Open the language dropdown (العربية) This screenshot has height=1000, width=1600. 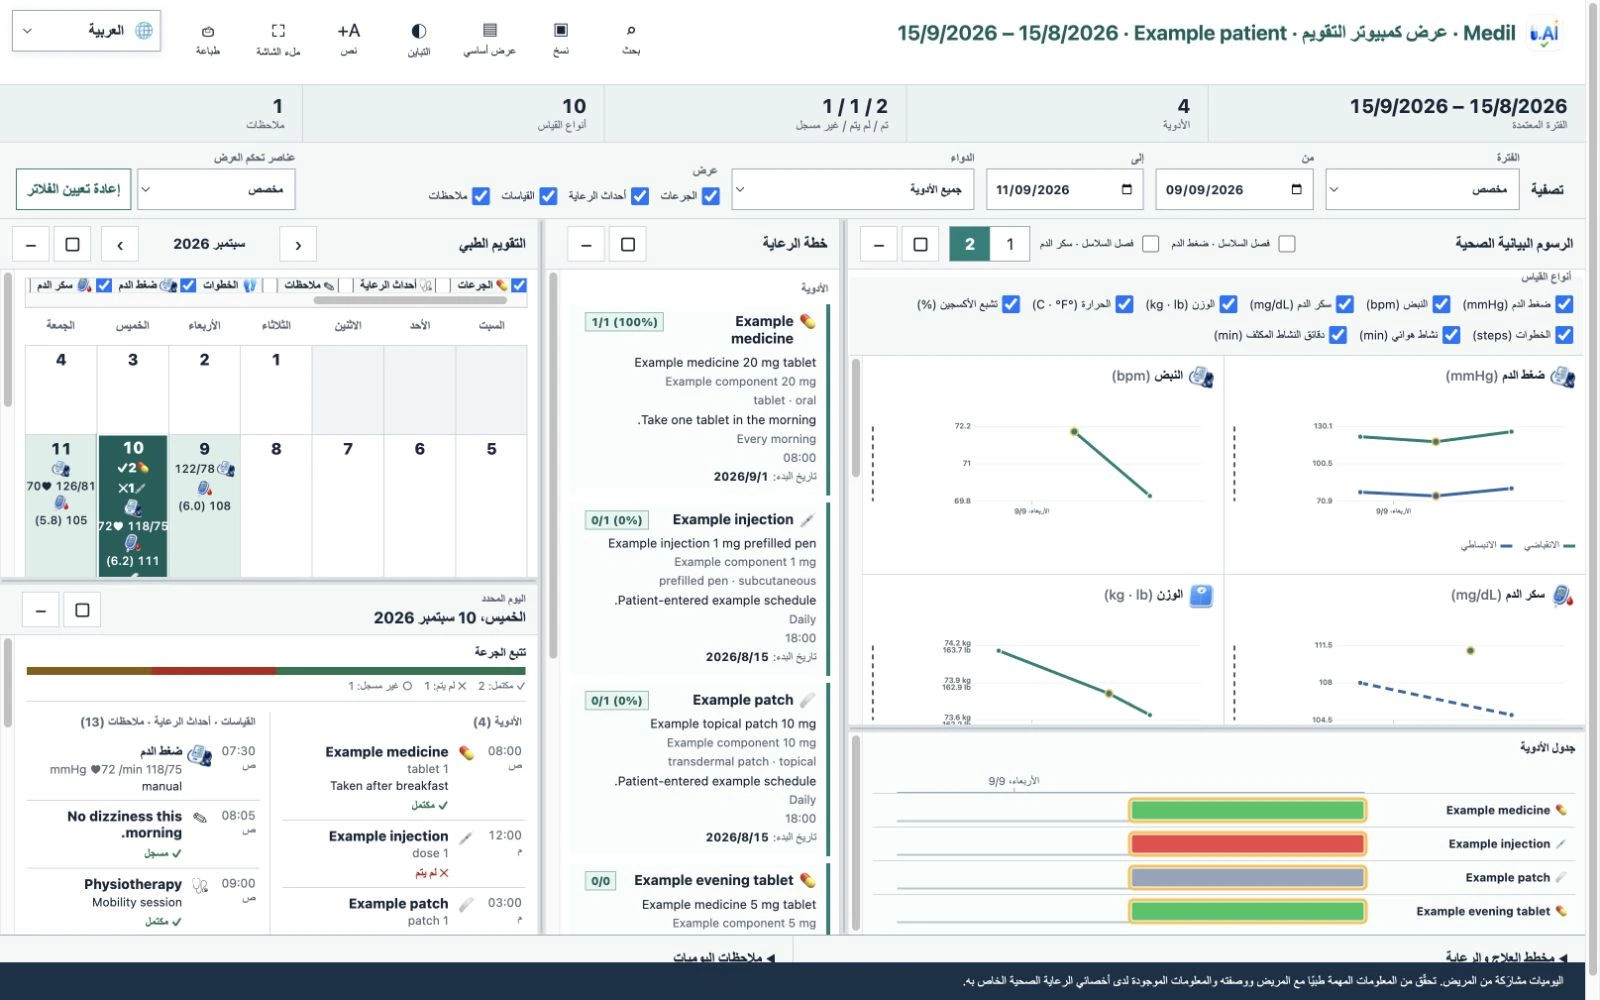[86, 31]
